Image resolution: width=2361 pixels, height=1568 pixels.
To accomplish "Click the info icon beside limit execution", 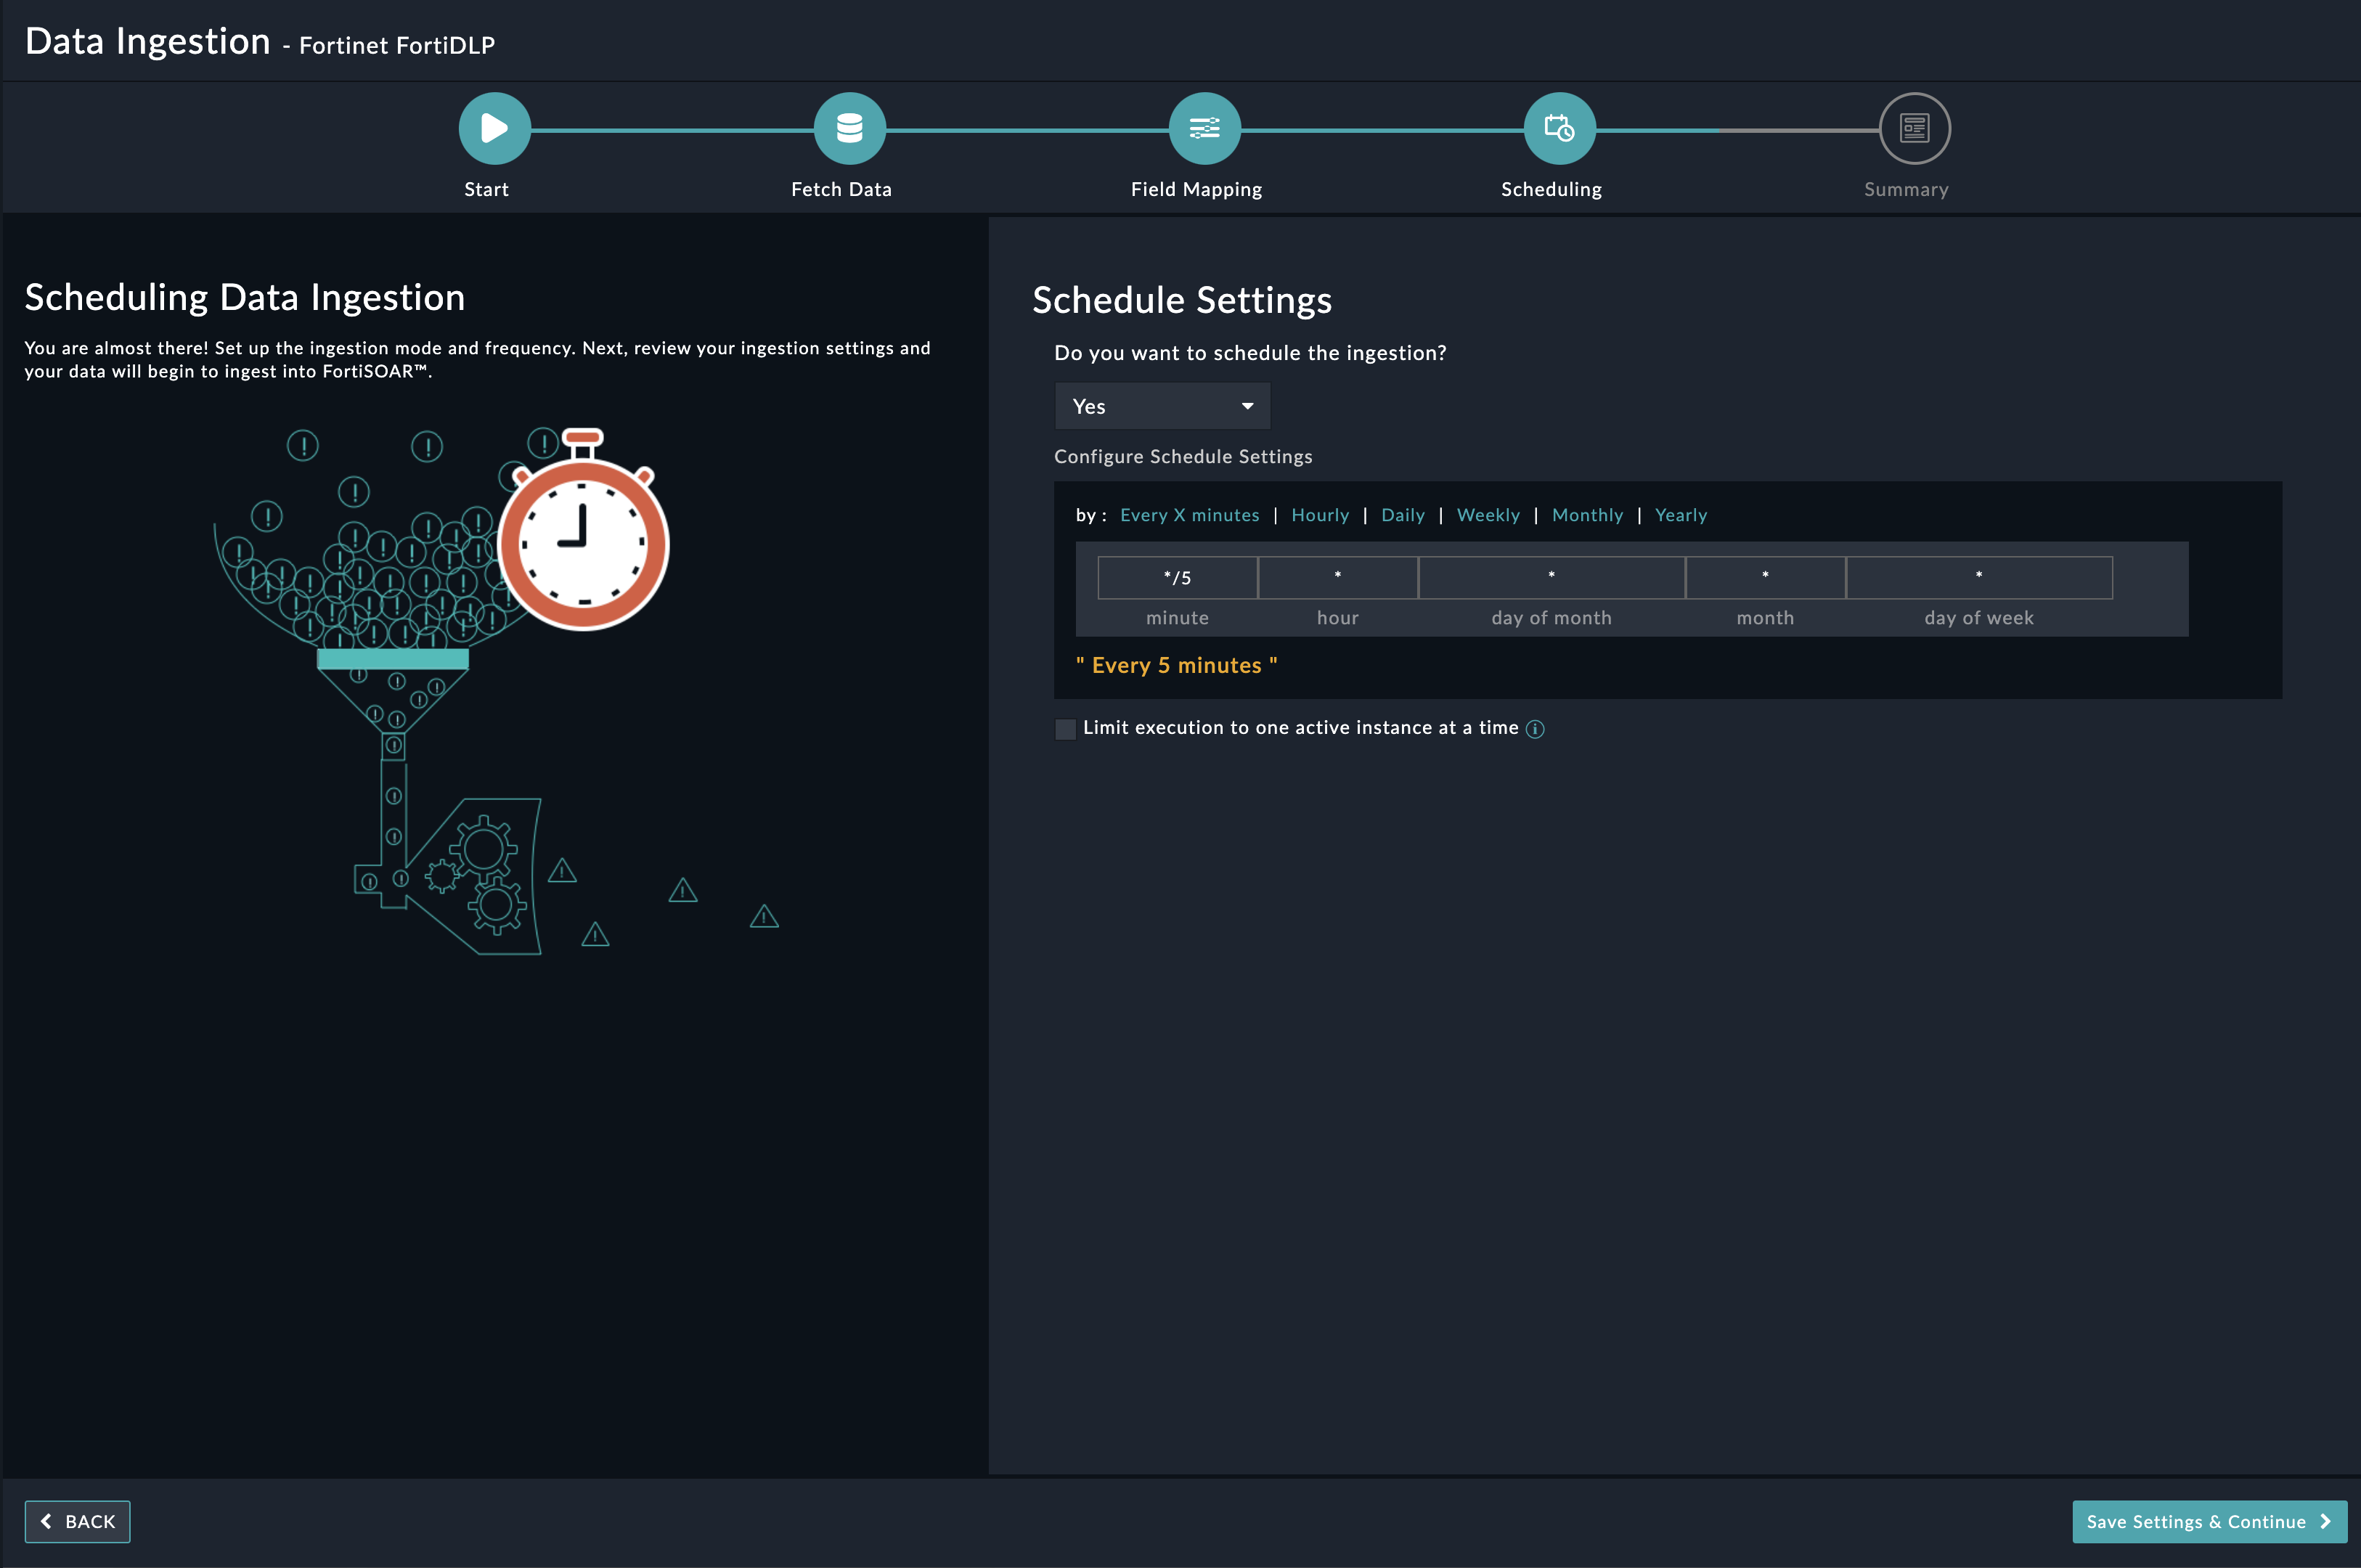I will [1536, 729].
